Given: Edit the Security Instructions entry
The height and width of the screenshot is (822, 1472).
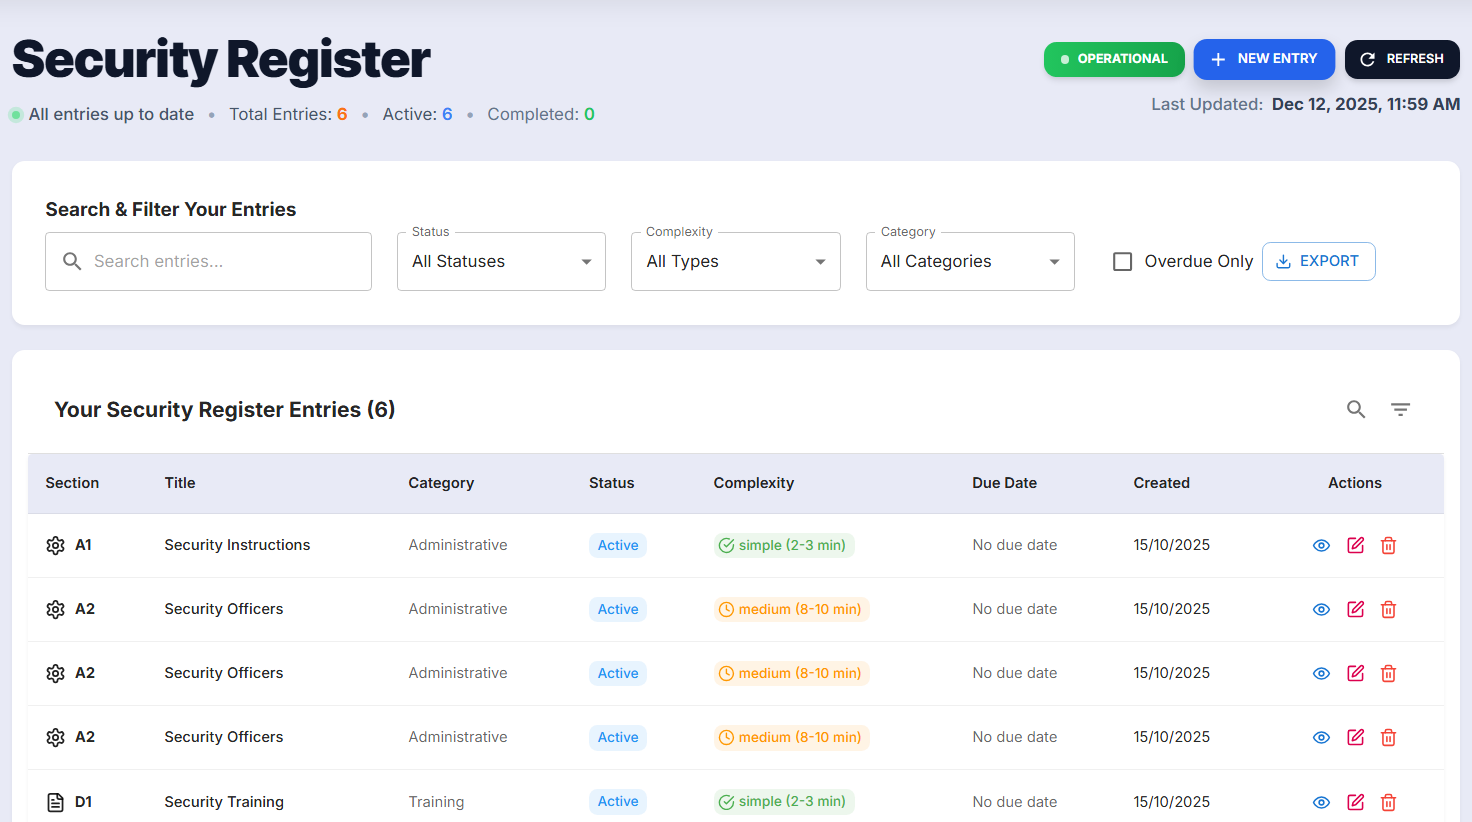Looking at the screenshot, I should [1355, 545].
